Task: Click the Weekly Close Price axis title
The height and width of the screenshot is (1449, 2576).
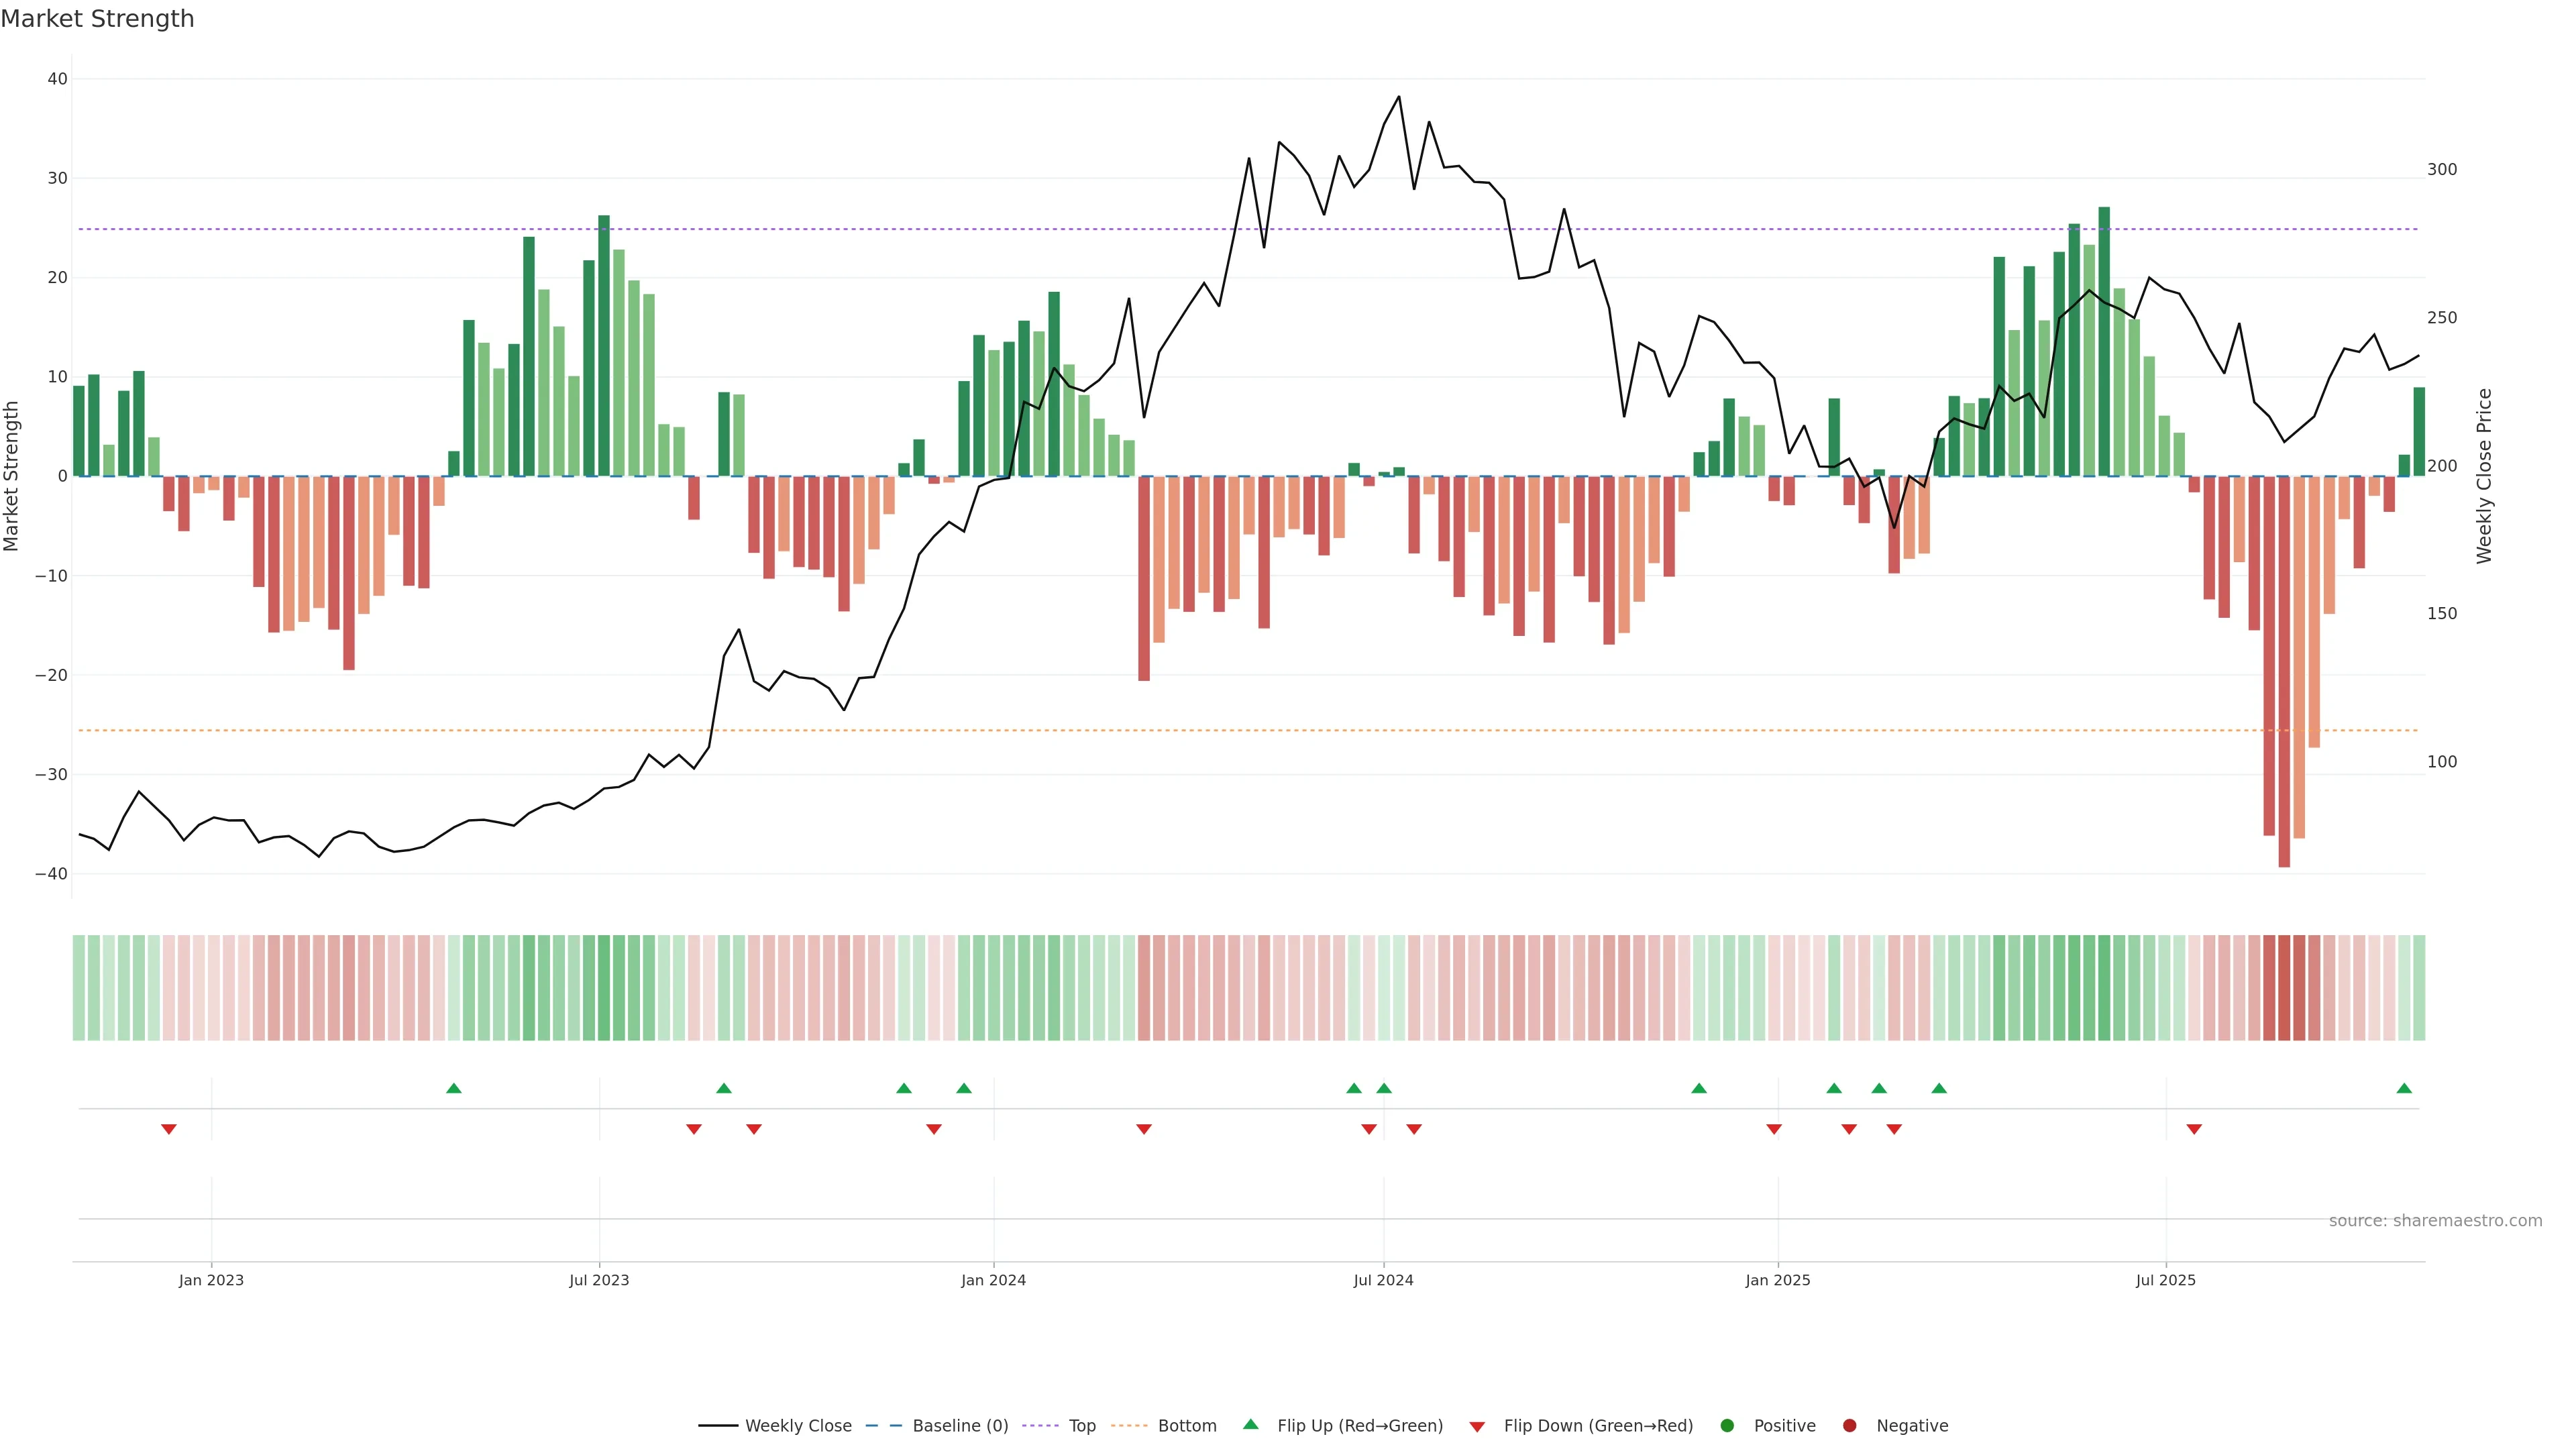Action: [2484, 476]
